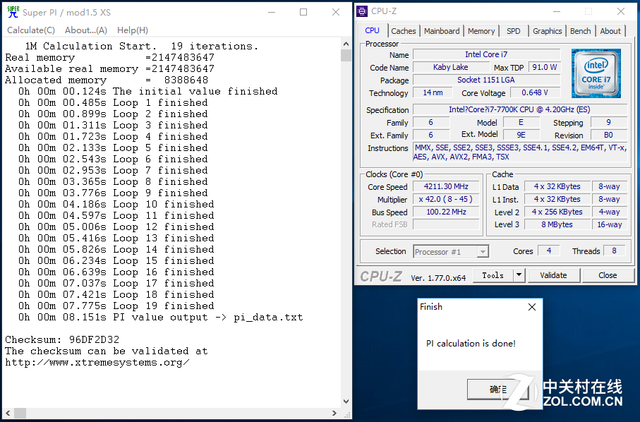
Task: Open the Graphics tab
Action: [547, 31]
